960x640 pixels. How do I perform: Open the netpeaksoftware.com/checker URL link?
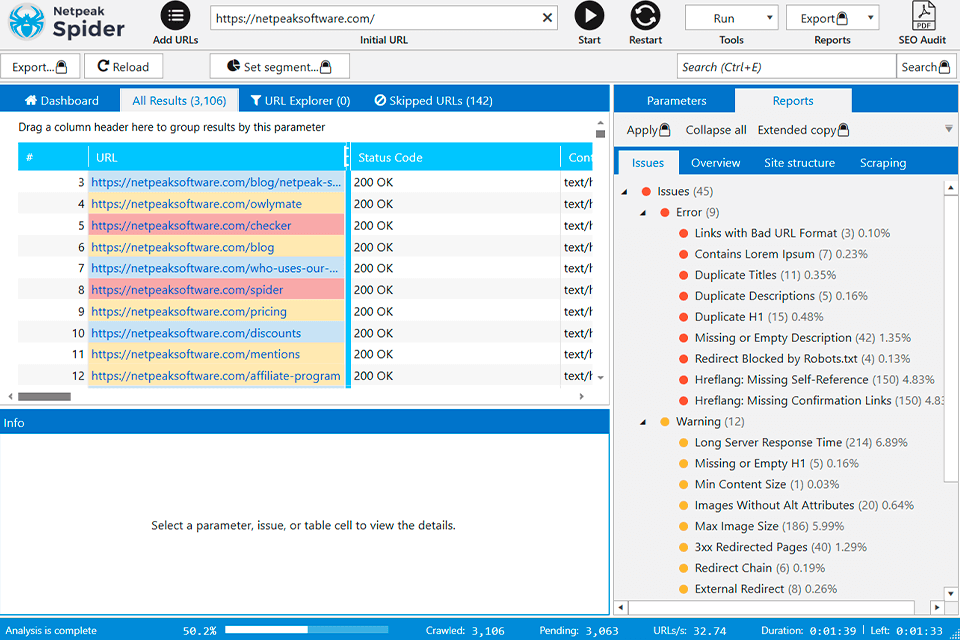191,225
